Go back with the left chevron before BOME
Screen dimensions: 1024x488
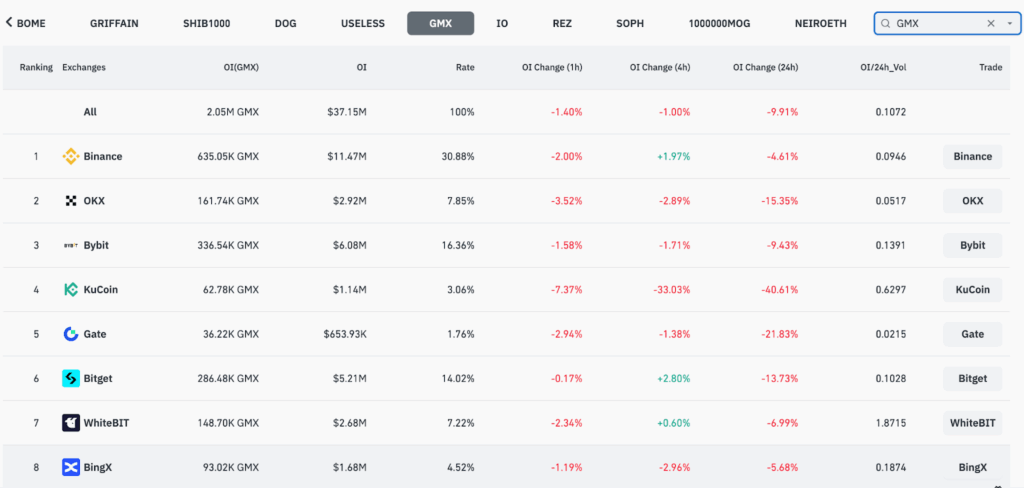point(9,23)
